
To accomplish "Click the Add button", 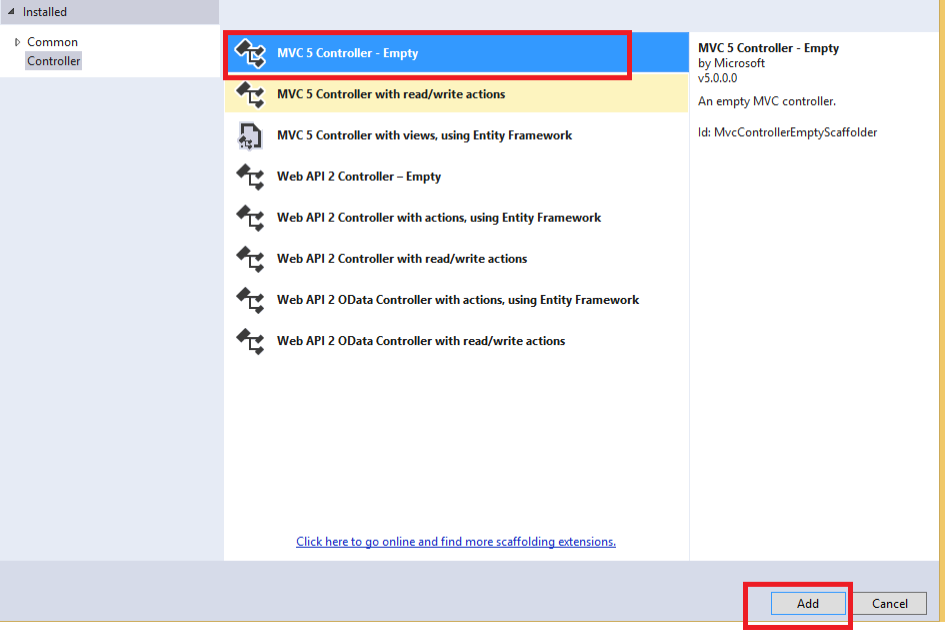I will click(x=808, y=604).
